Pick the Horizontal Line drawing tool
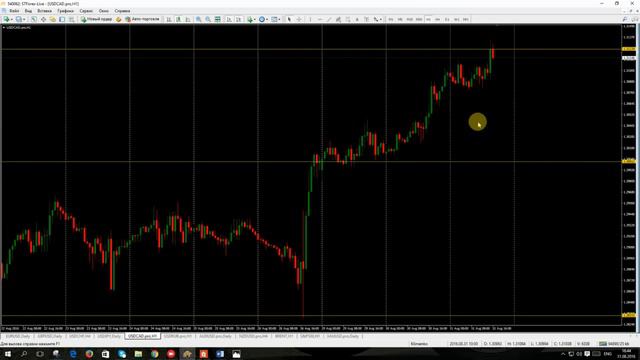640x360 pixels. point(320,19)
